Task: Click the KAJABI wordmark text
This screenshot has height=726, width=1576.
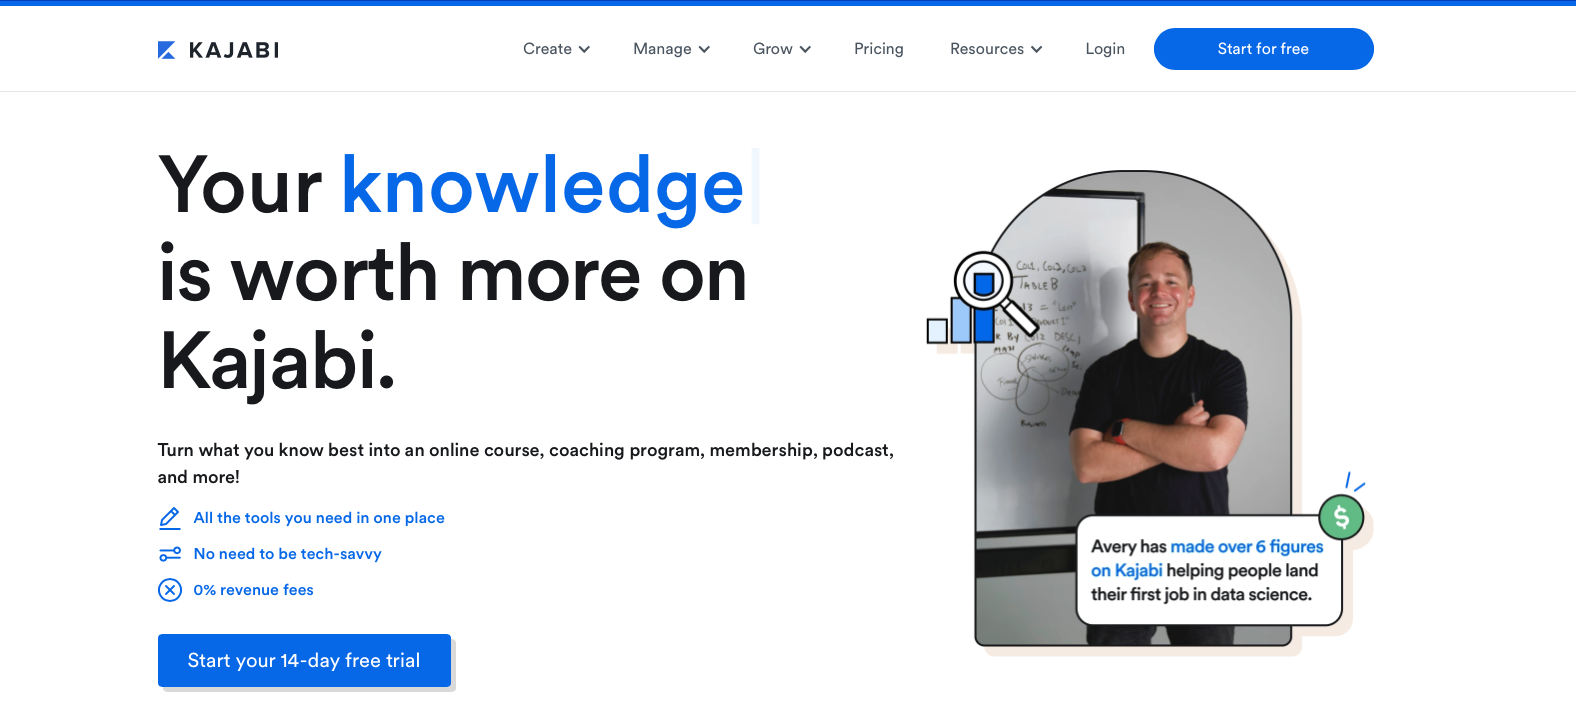Action: pyautogui.click(x=234, y=50)
